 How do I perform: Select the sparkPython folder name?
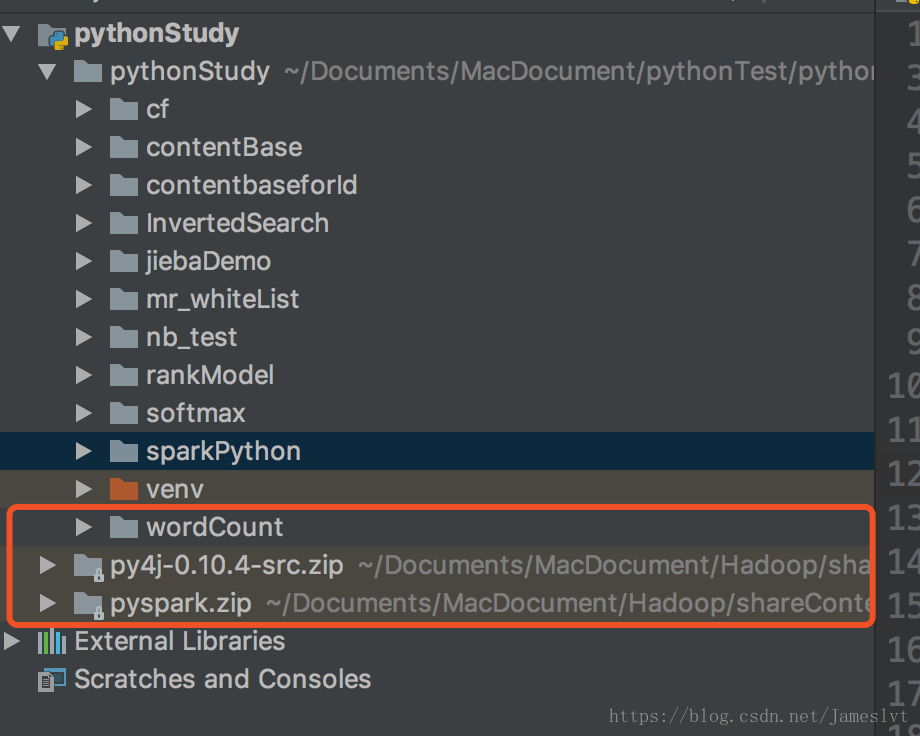pos(224,451)
